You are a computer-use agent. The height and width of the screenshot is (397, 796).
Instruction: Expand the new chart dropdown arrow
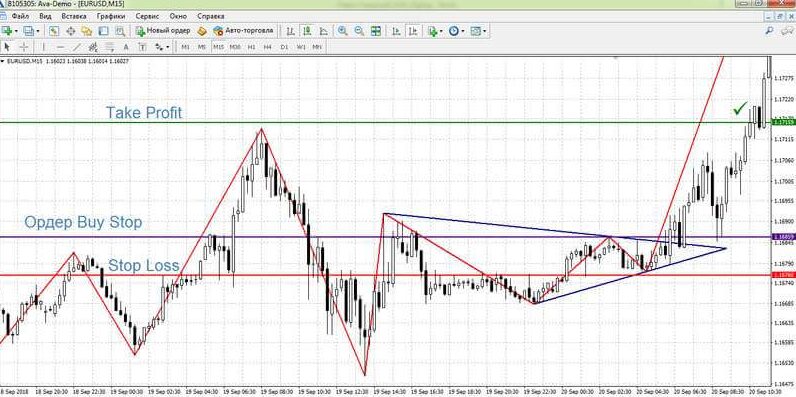16,31
